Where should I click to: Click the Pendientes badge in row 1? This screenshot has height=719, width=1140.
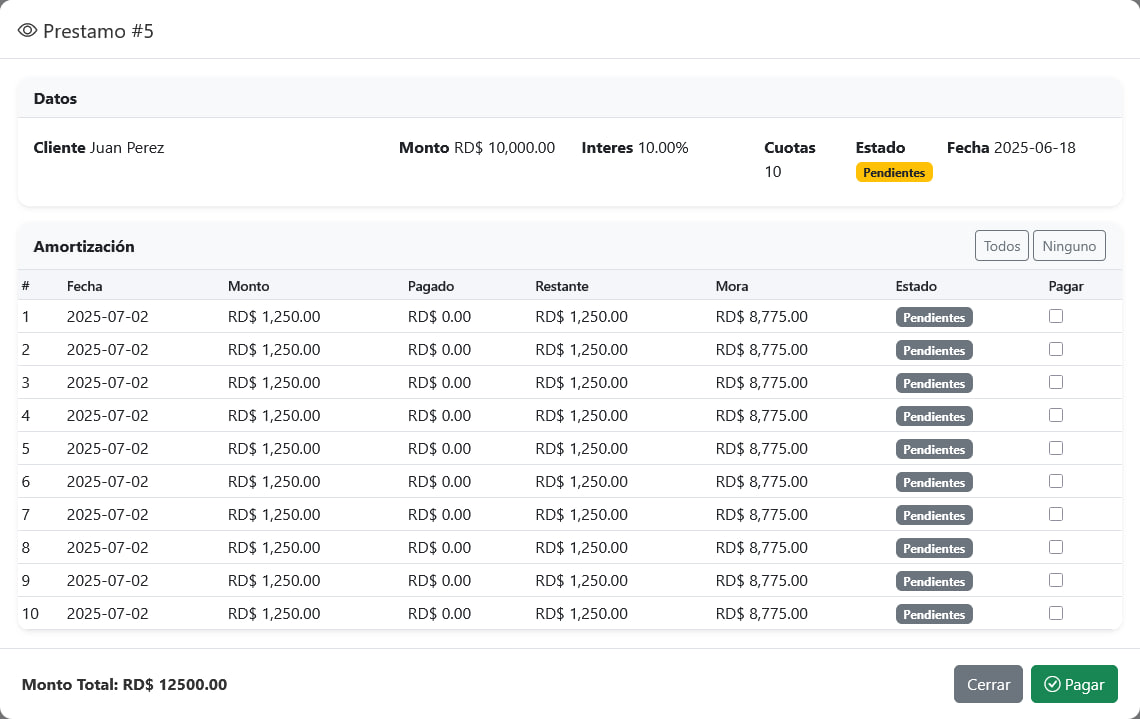(934, 318)
